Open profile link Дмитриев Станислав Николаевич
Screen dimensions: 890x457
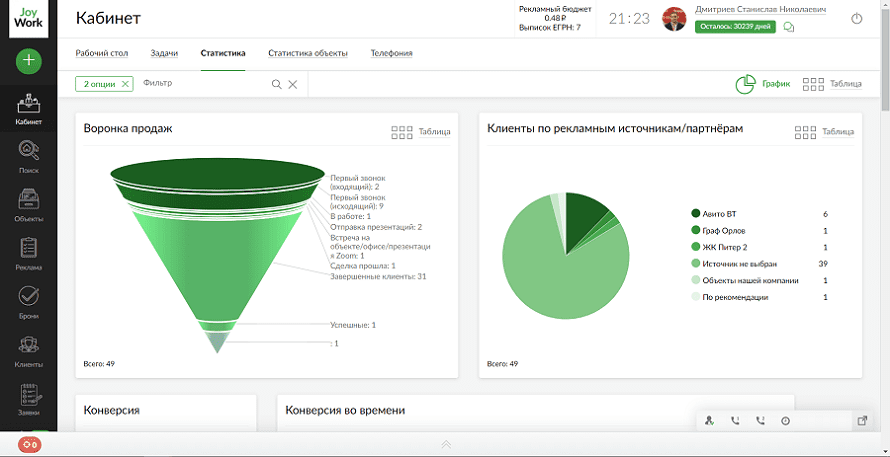[x=760, y=9]
